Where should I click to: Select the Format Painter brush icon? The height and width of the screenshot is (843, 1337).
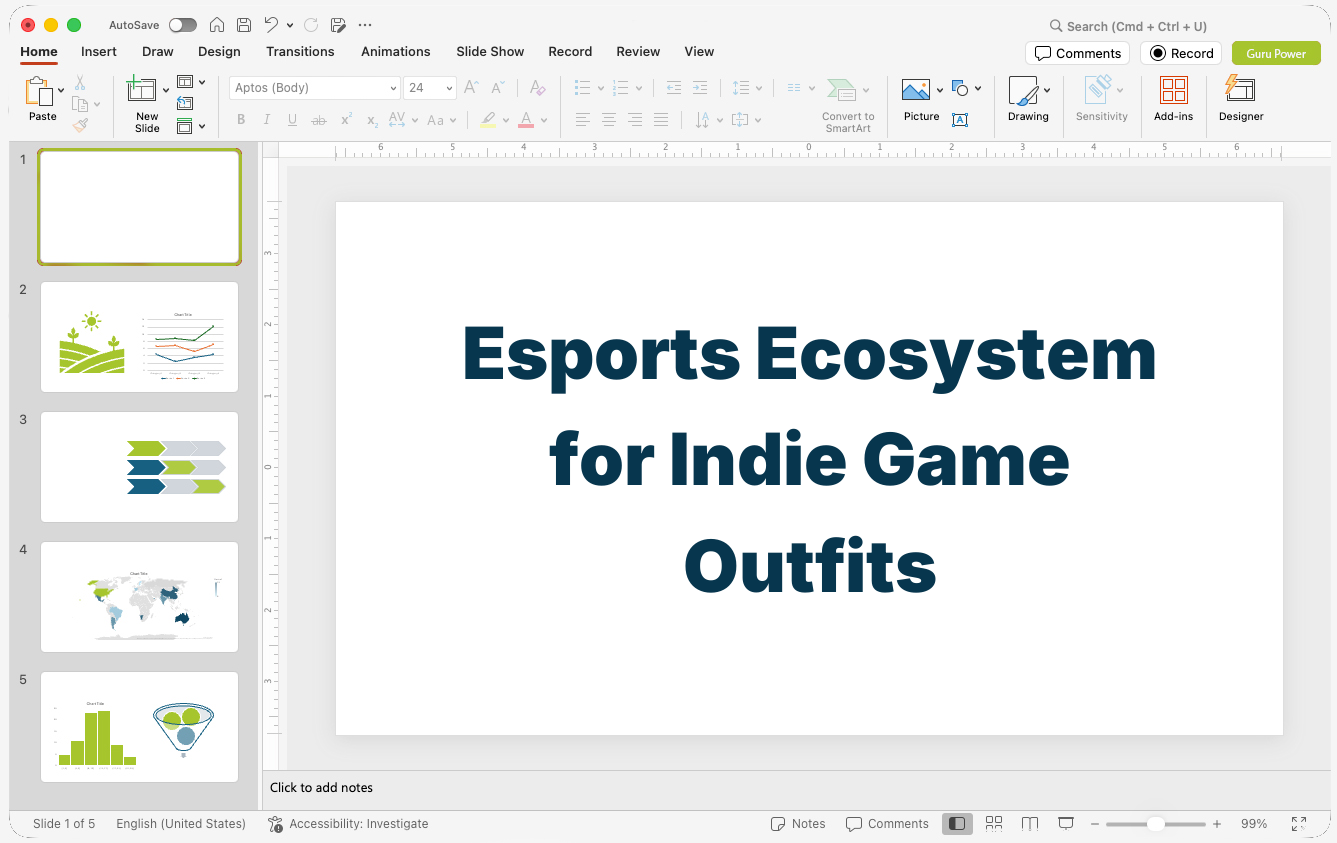click(x=80, y=125)
